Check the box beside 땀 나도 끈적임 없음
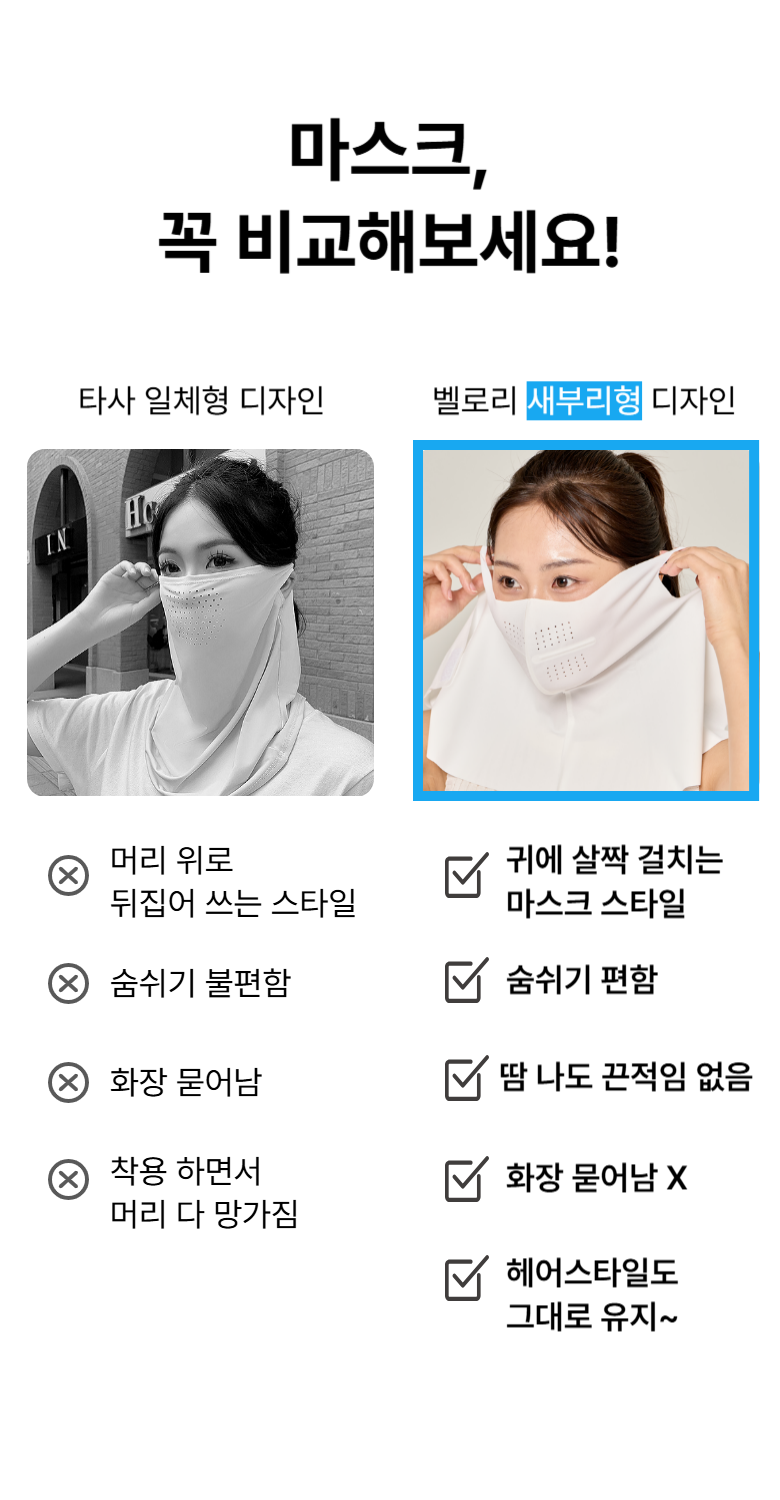 (466, 1078)
